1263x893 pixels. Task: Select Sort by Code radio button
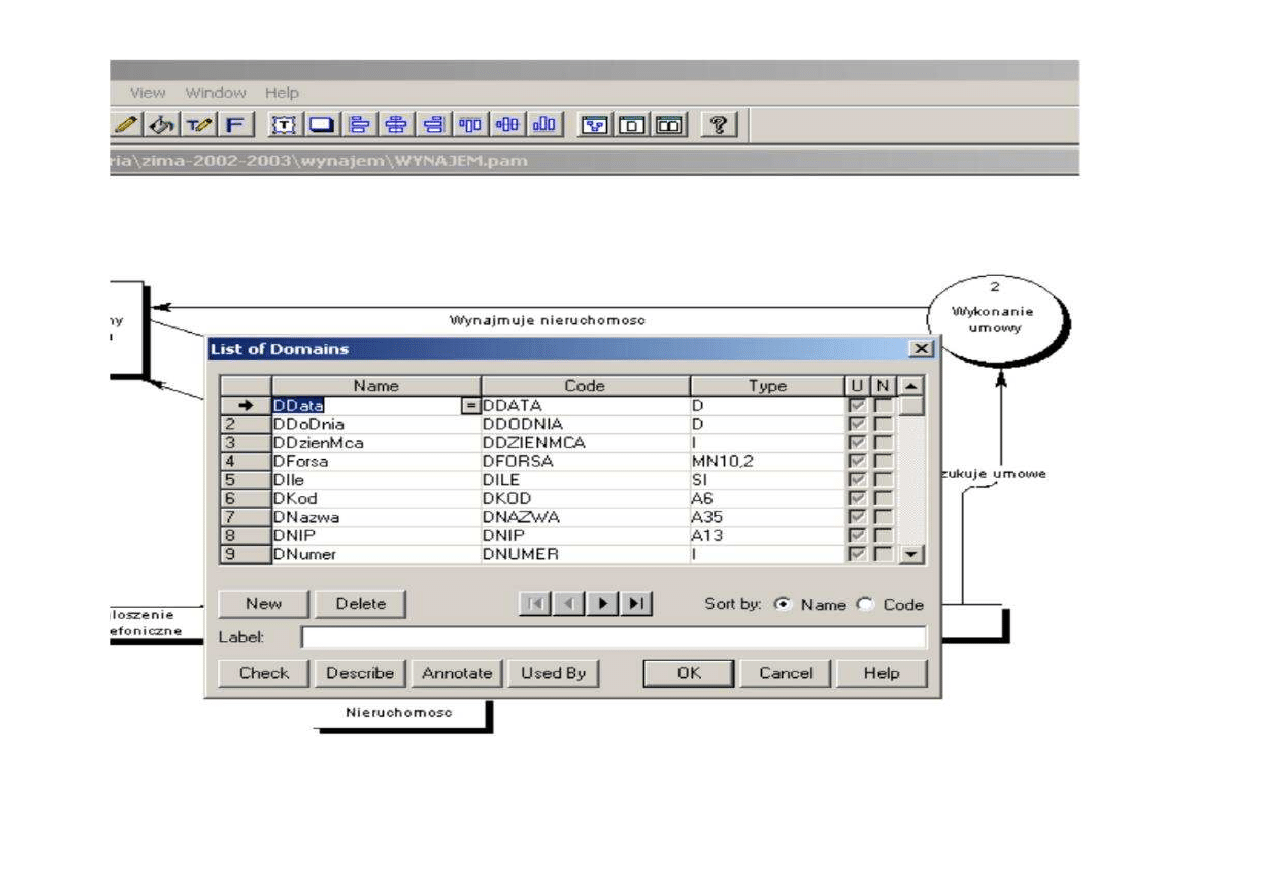[x=866, y=605]
